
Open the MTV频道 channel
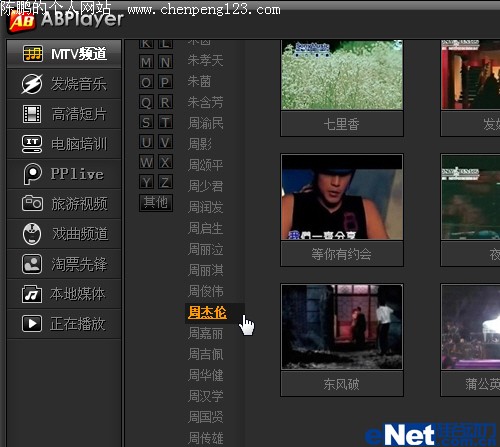coord(64,54)
